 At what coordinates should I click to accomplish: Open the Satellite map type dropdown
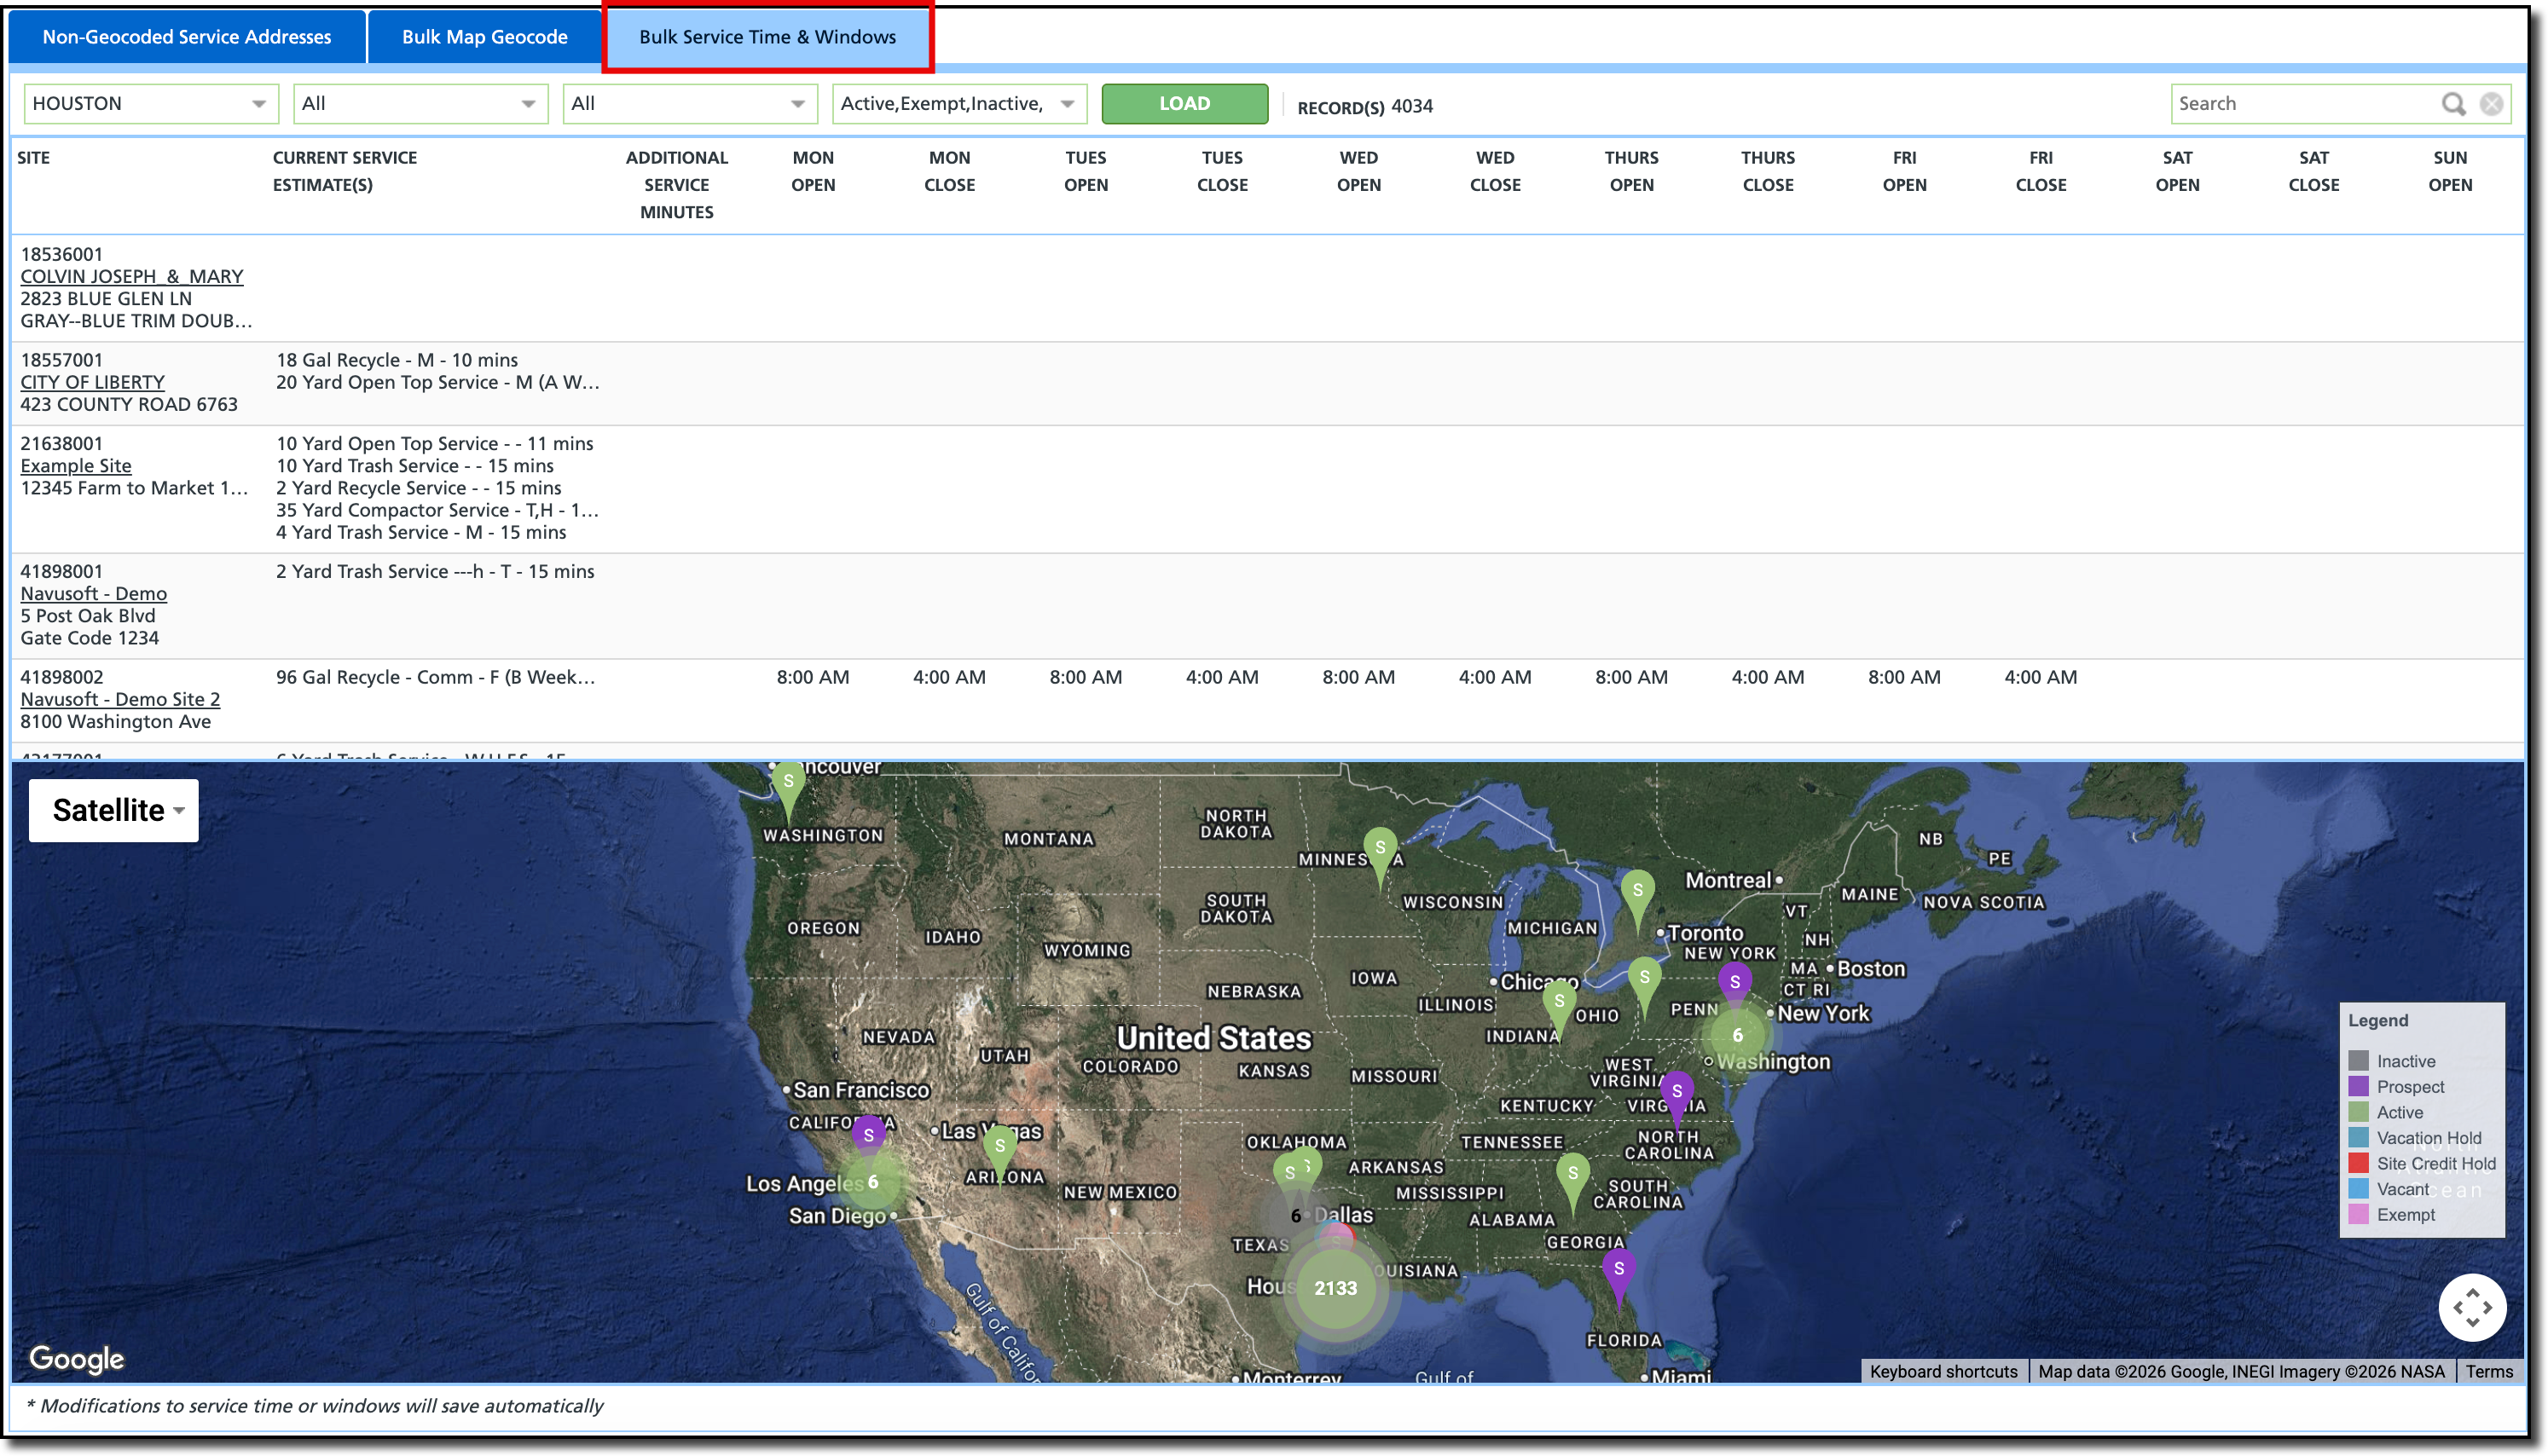coord(114,810)
